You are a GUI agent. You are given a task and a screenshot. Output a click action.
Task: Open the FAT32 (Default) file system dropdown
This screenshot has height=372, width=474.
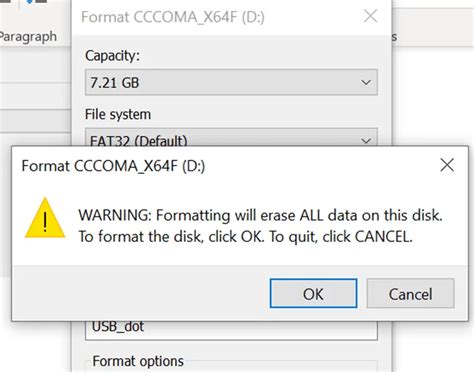[231, 137]
